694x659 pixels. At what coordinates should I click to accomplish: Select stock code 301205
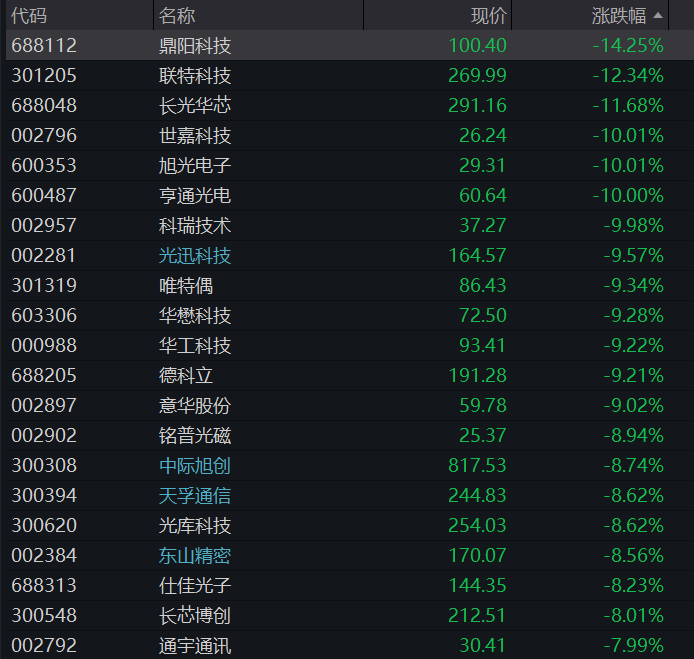pyautogui.click(x=44, y=75)
